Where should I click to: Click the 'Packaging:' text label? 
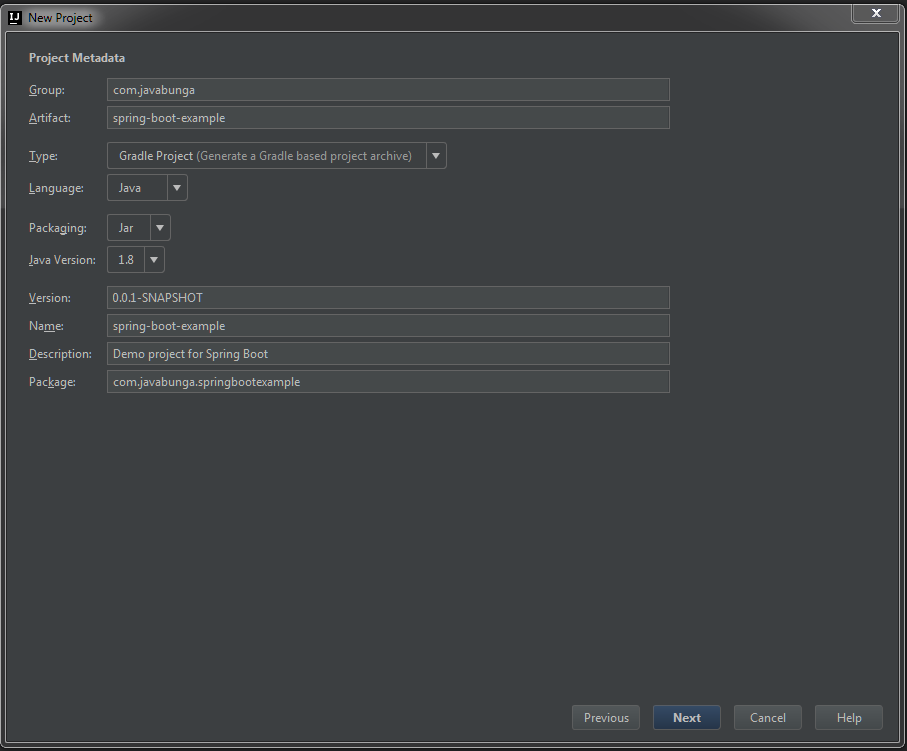pyautogui.click(x=58, y=228)
